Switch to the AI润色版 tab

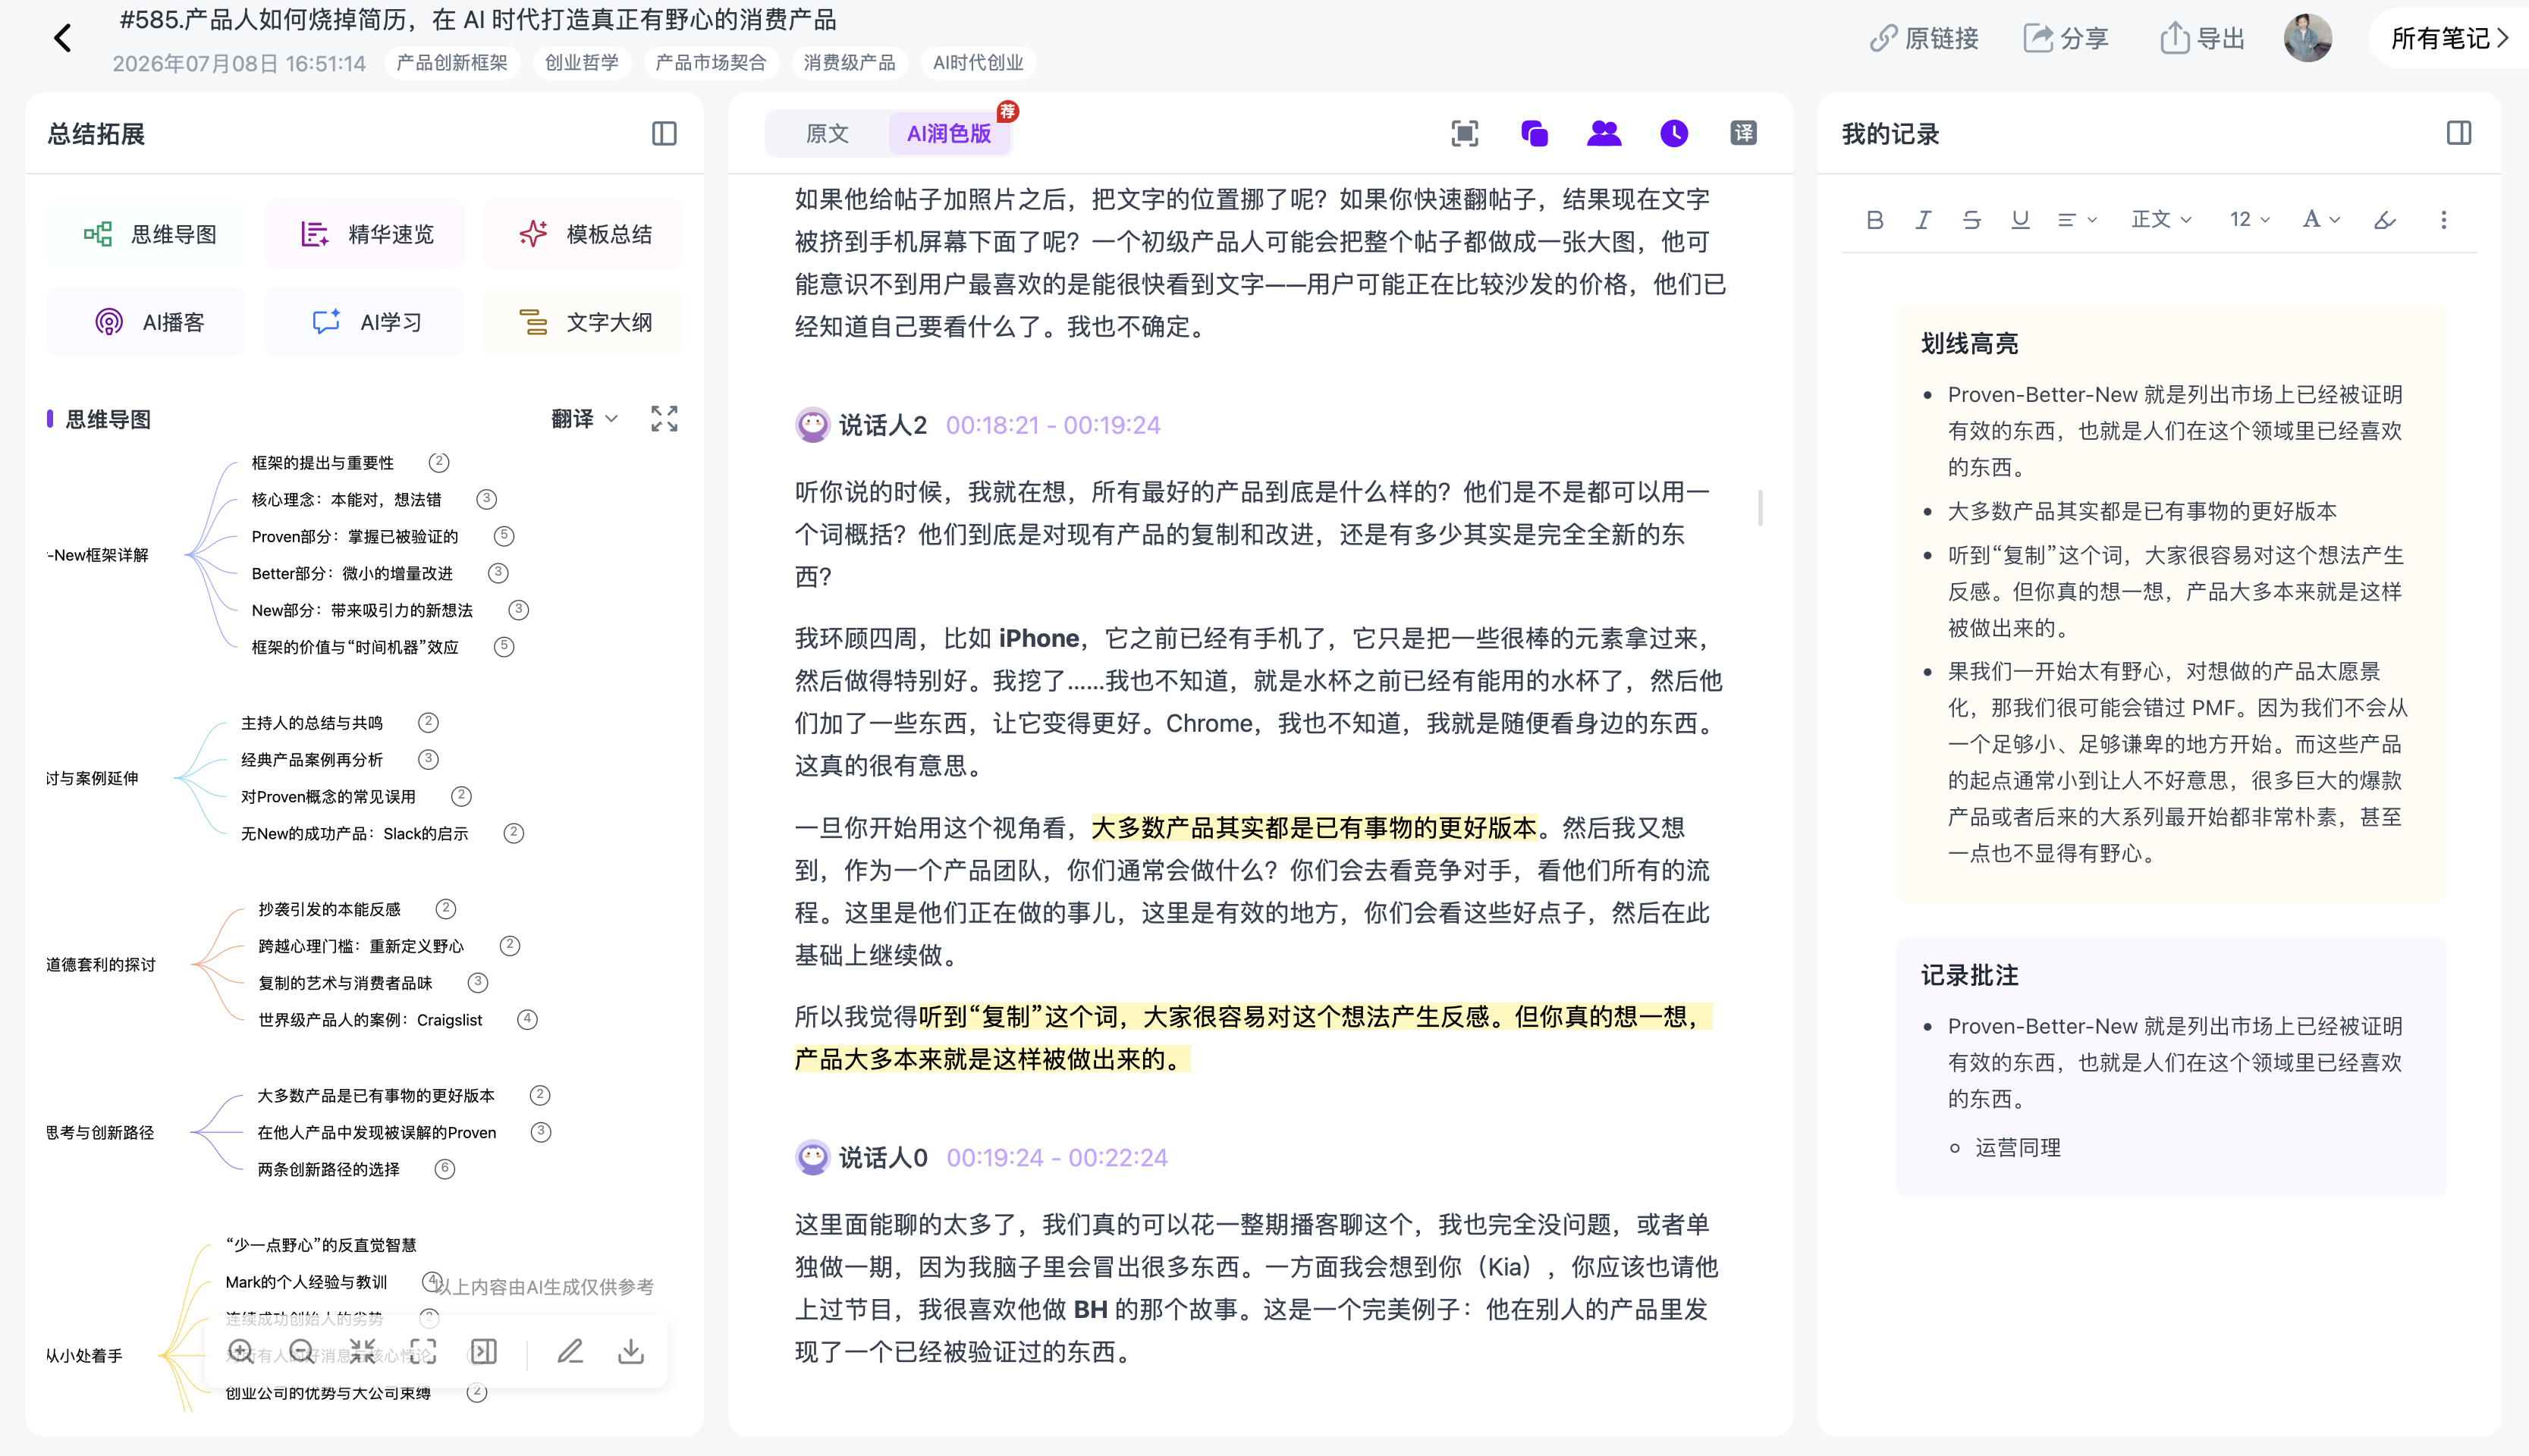[x=949, y=134]
